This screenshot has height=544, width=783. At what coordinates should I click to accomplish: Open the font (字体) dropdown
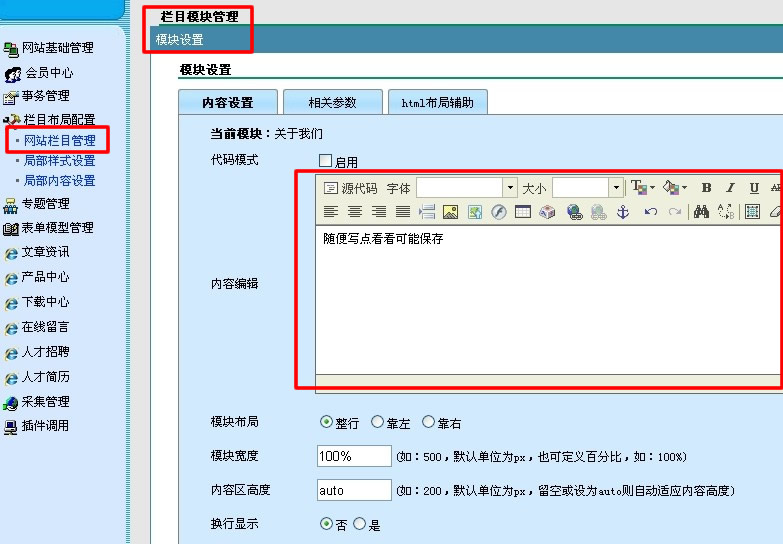click(510, 188)
